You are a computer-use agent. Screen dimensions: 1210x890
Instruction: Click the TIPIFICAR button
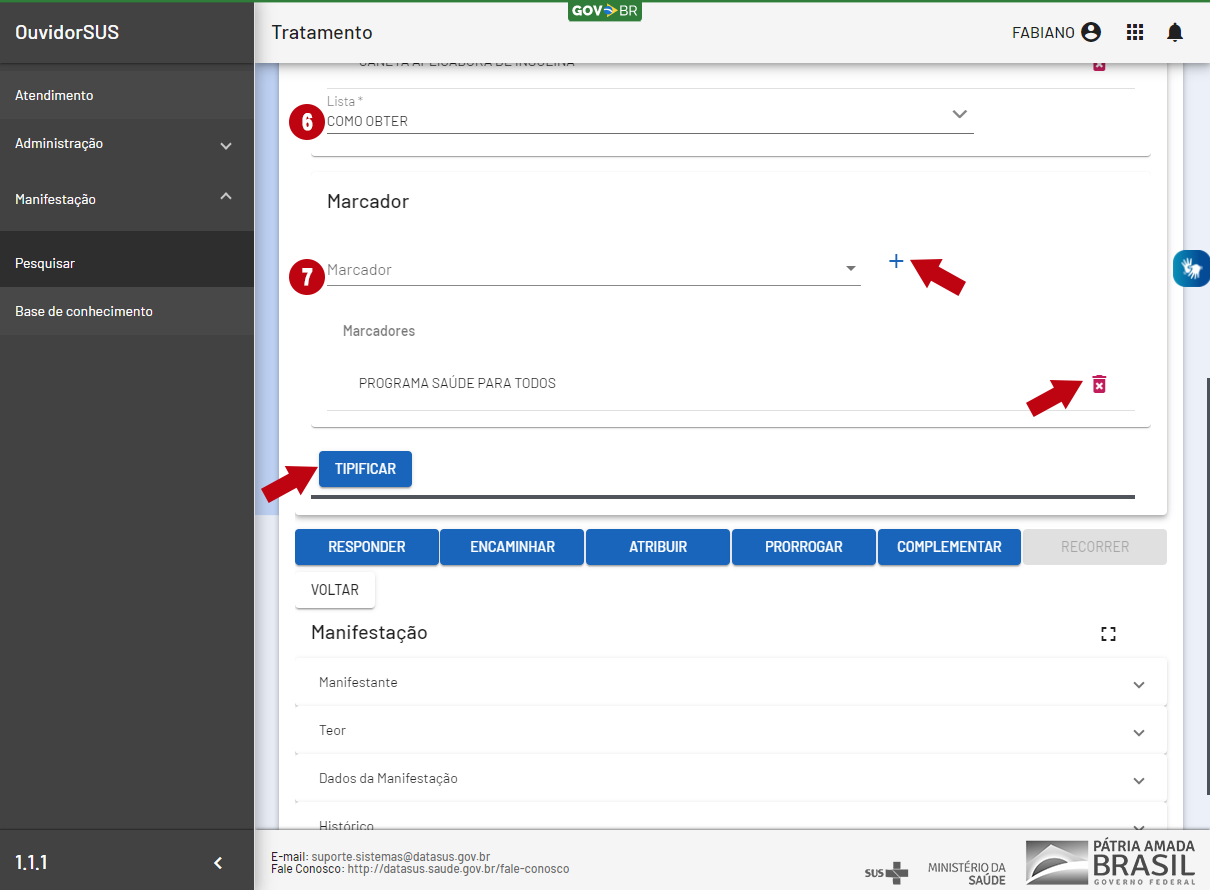365,469
